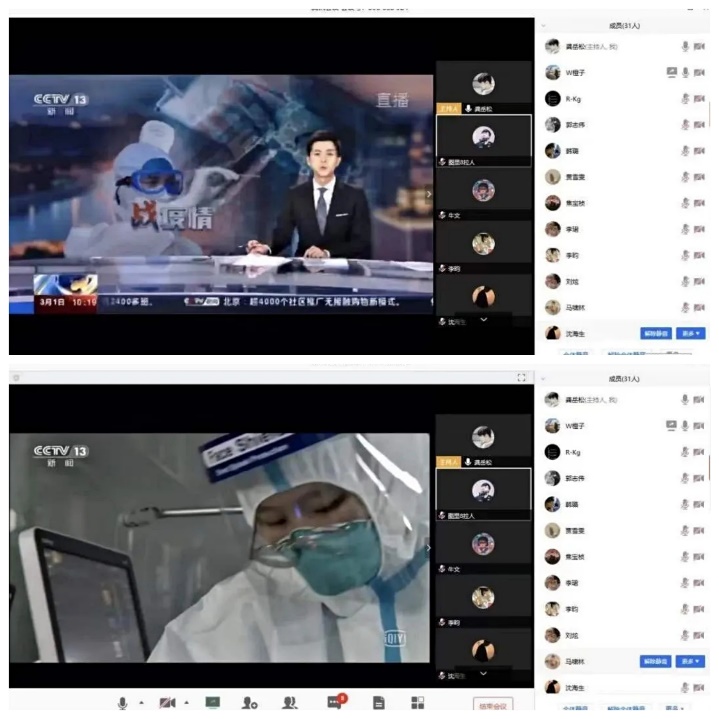Toggle host microphone in upper member list
The image size is (719, 719).
coord(686,46)
